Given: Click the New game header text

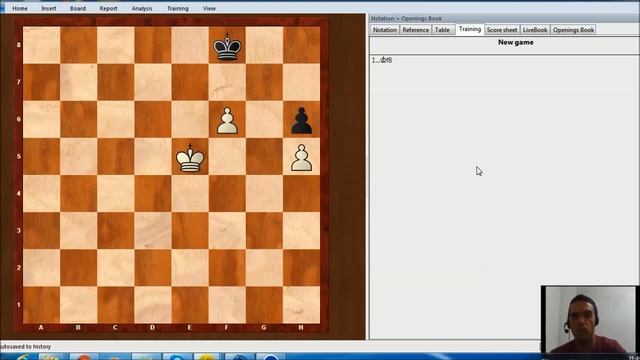Looking at the screenshot, I should (x=516, y=42).
